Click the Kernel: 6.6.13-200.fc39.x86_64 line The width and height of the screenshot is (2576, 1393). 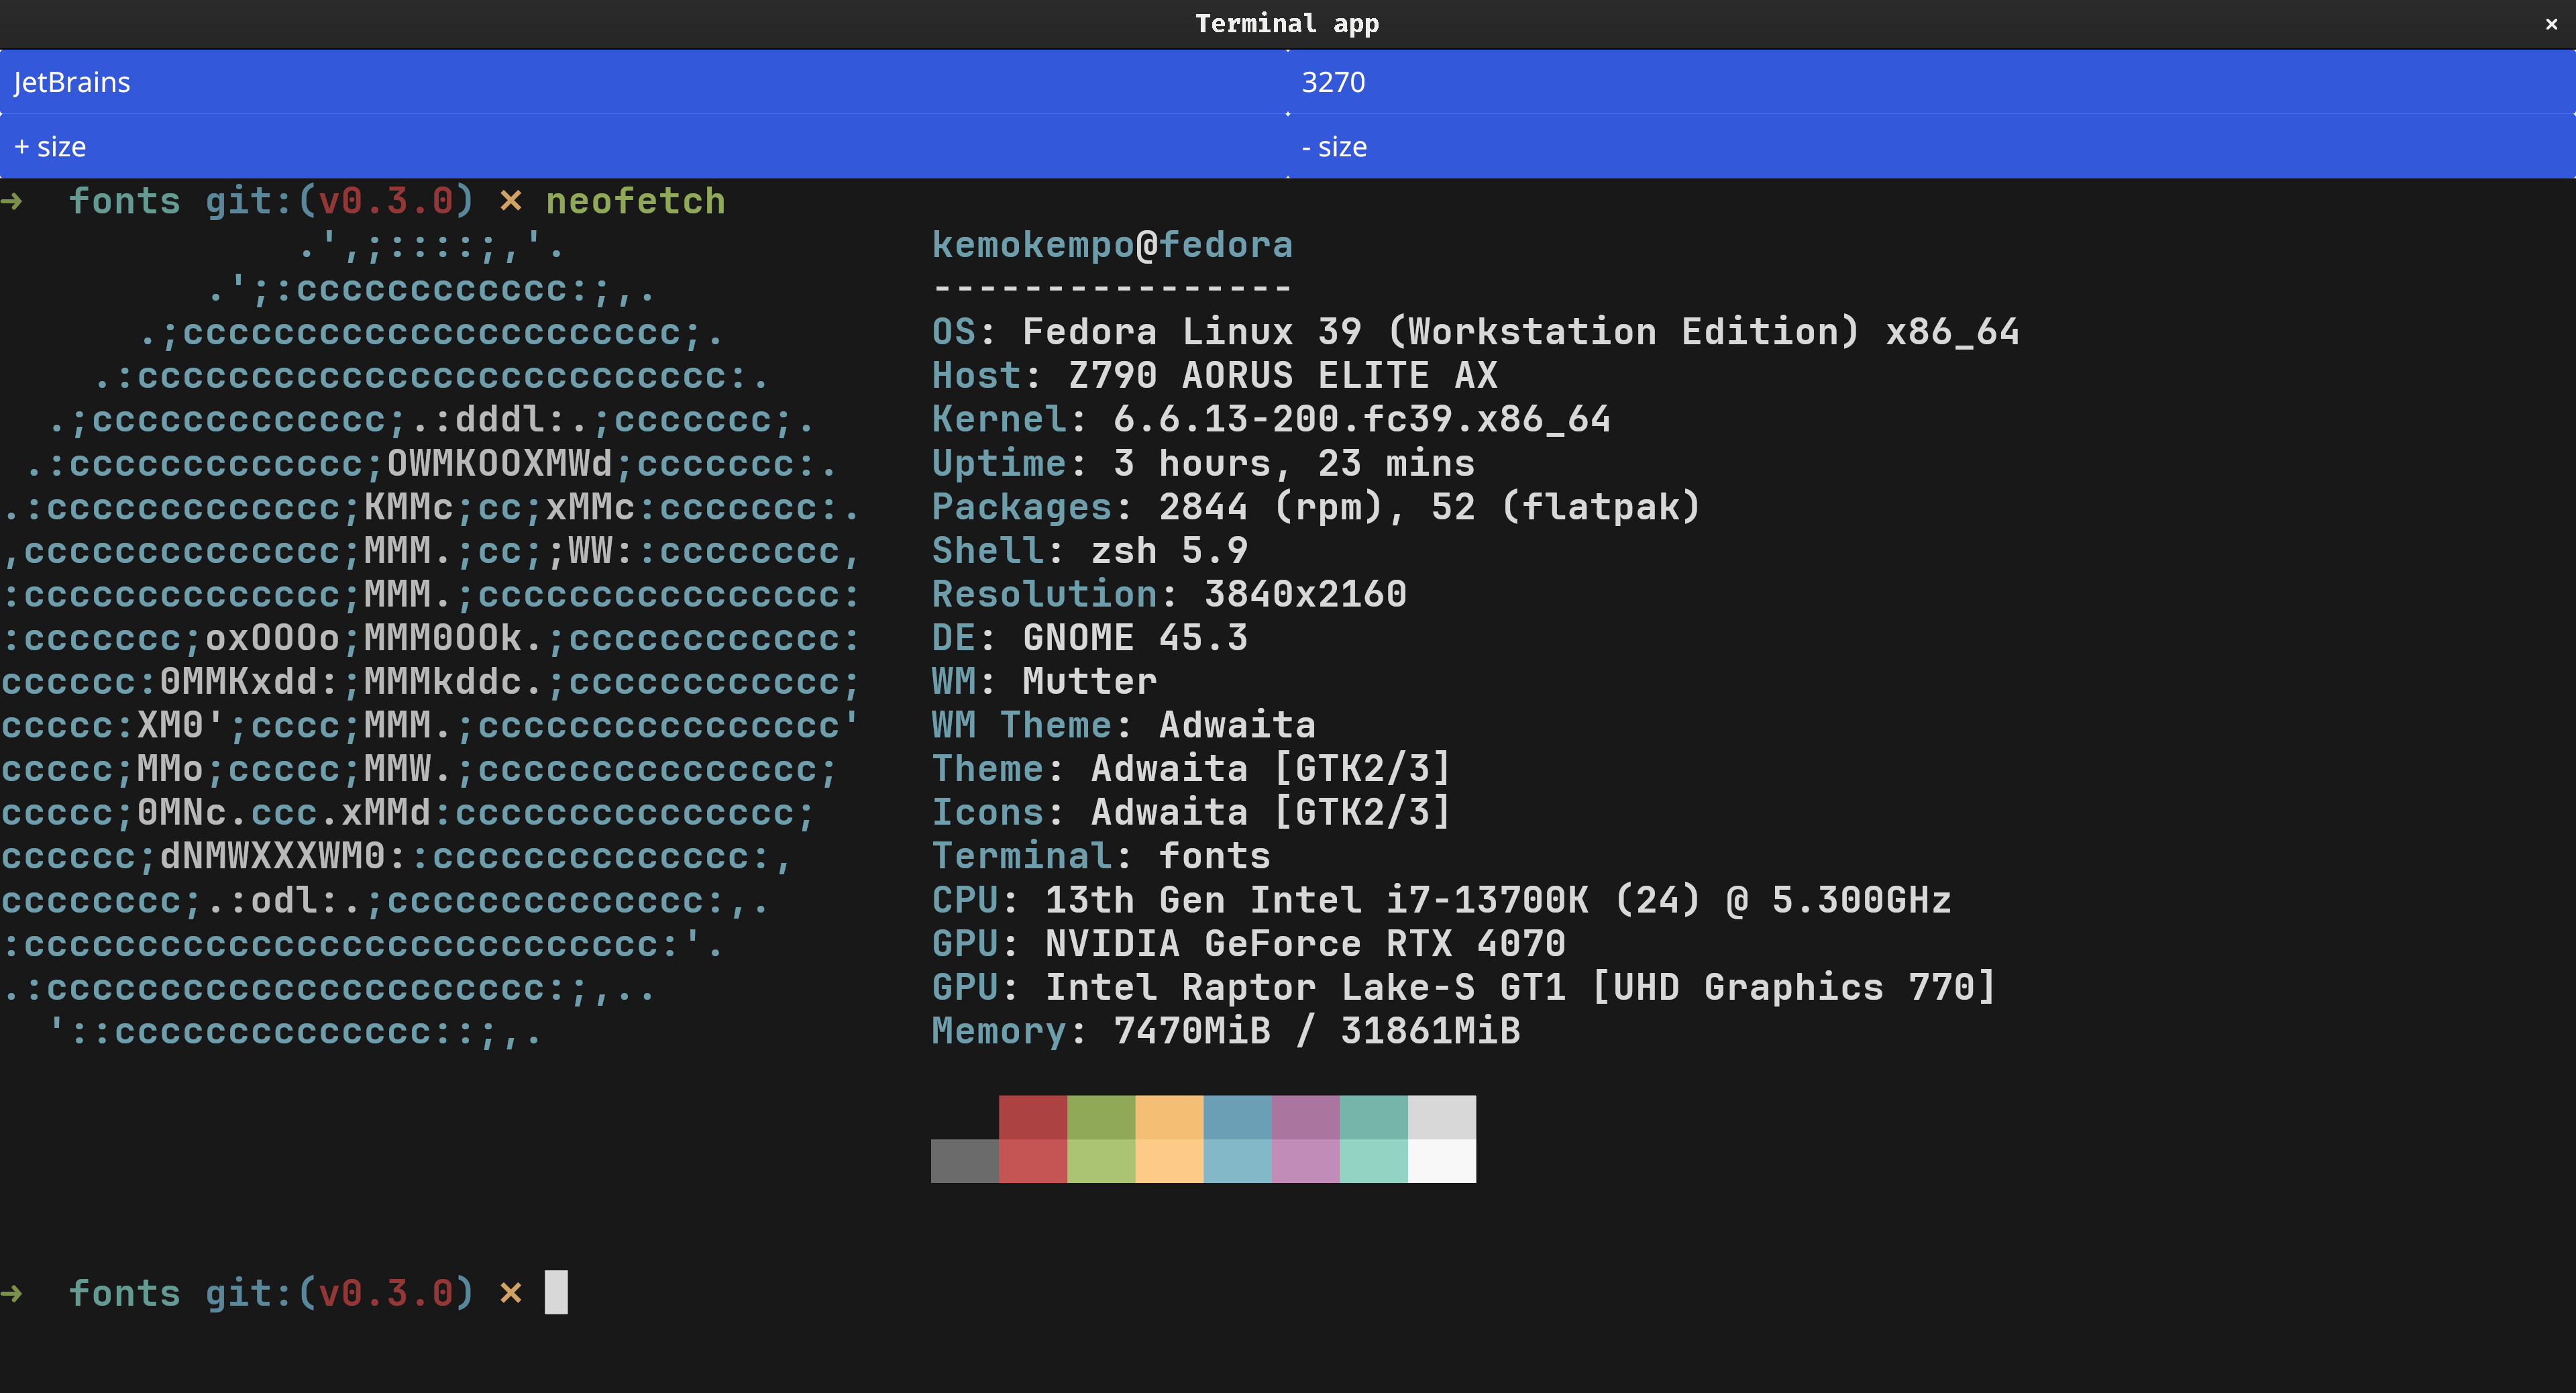point(1271,419)
